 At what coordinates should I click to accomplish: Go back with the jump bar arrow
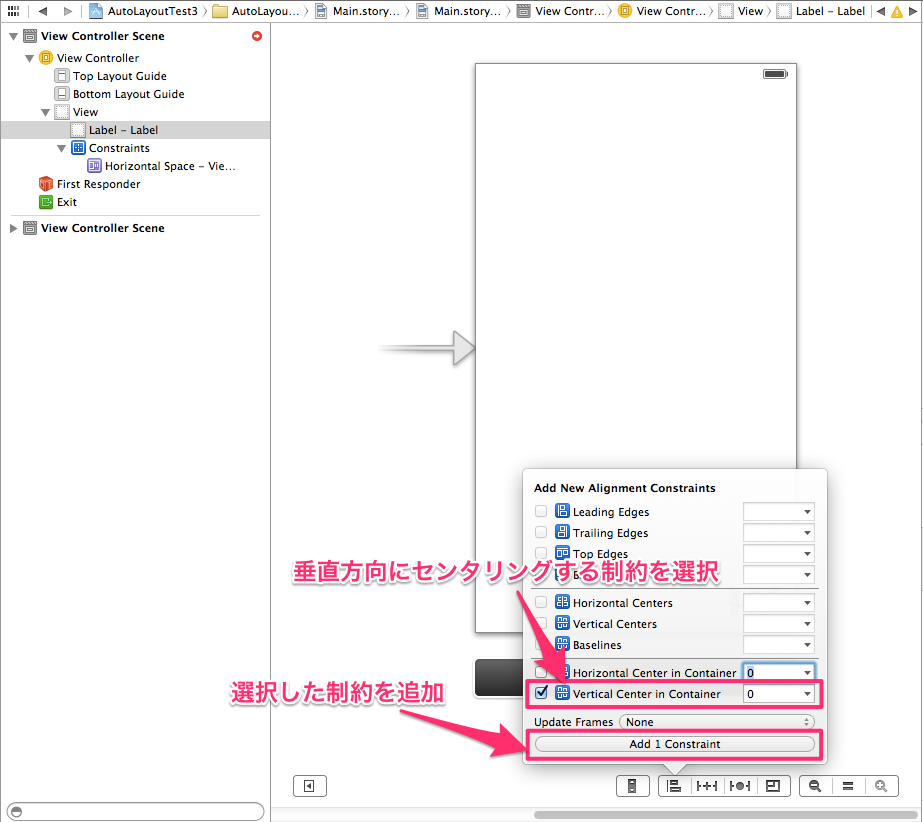tap(42, 11)
